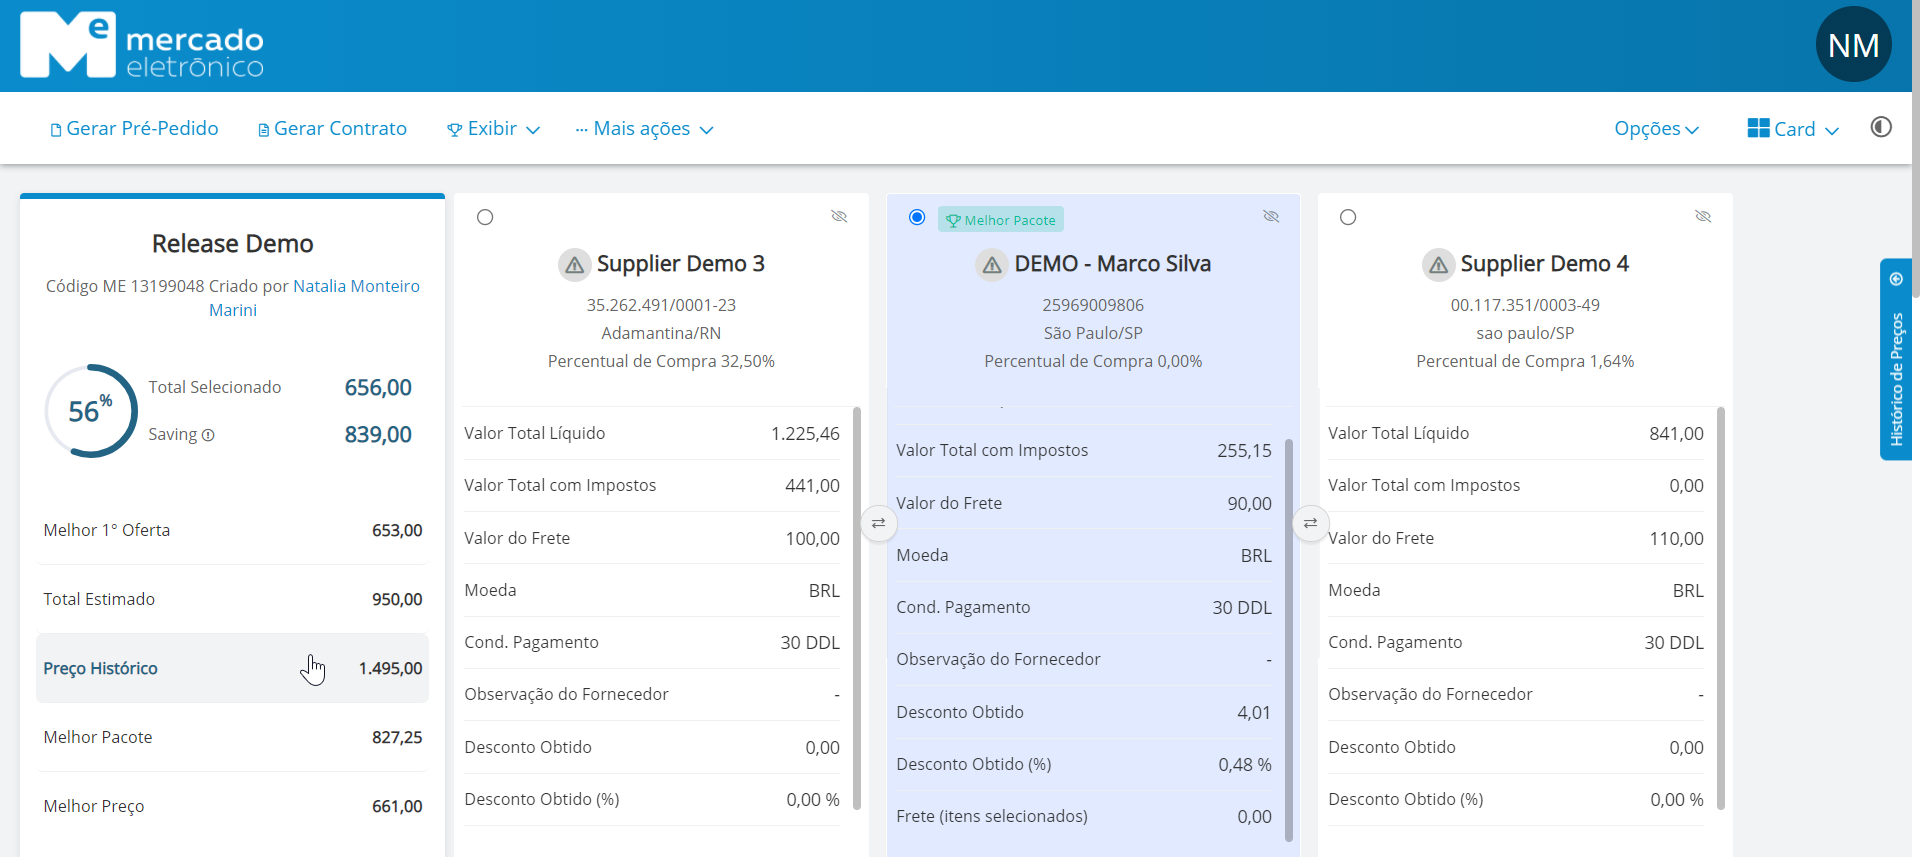This screenshot has height=857, width=1920.
Task: Click Supplier Demo 4 card scrollbar
Action: coord(1721,608)
